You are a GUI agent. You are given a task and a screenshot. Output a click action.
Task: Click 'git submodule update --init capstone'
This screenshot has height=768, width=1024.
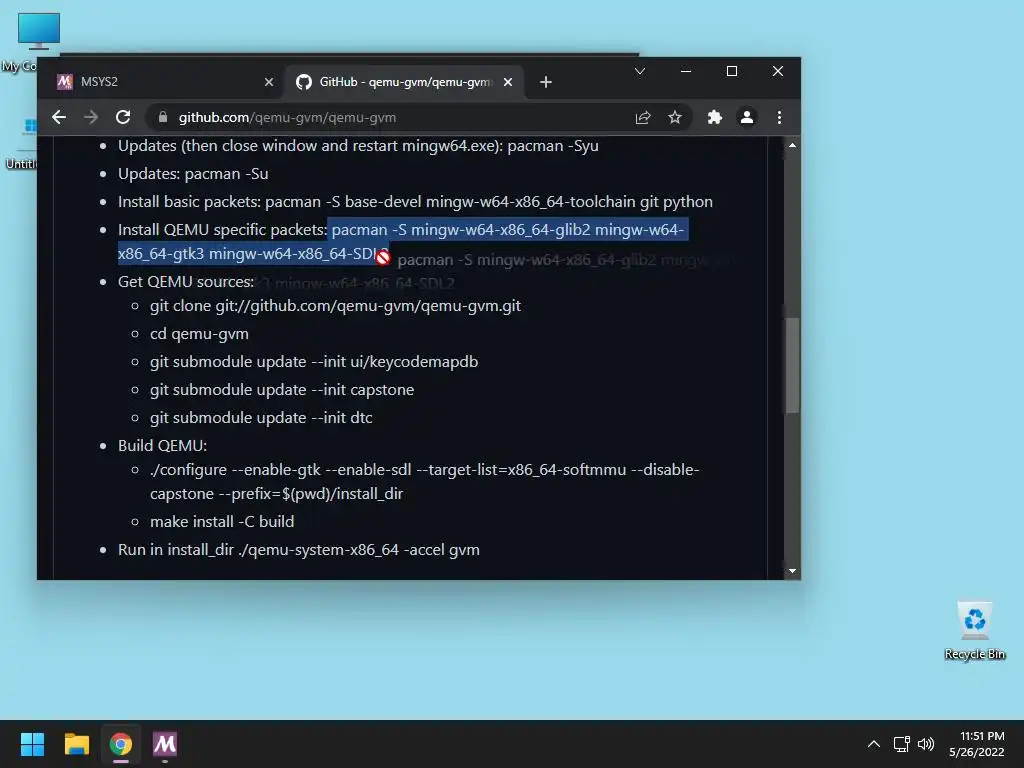click(281, 390)
